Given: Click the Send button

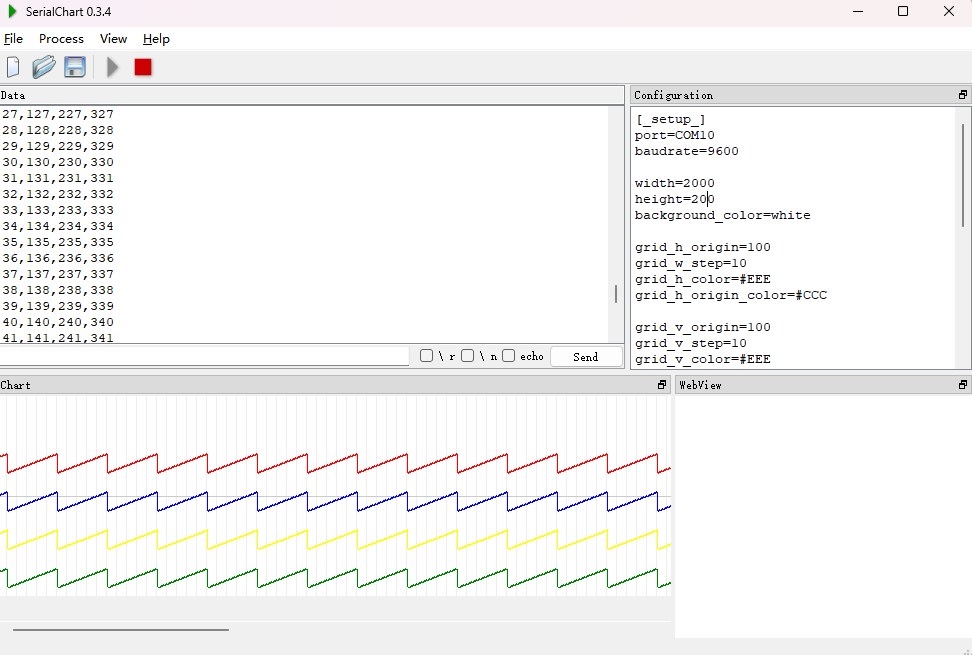Looking at the screenshot, I should tap(586, 357).
